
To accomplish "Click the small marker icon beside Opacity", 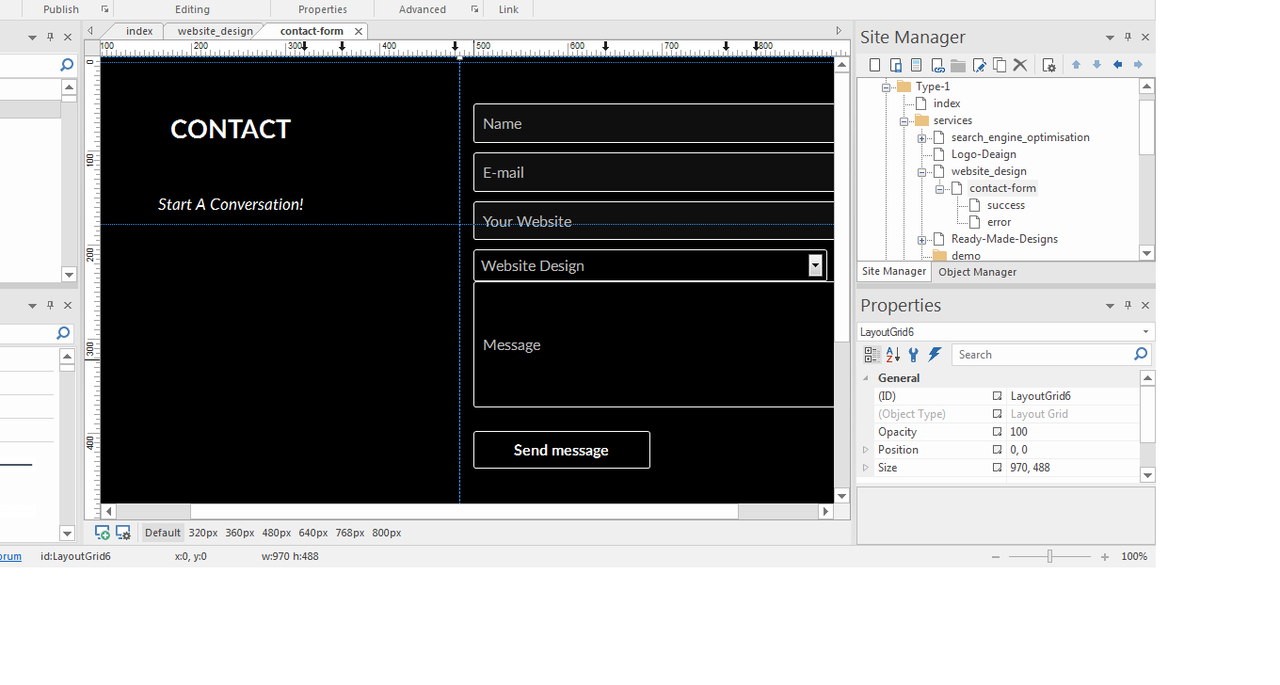I will point(997,432).
